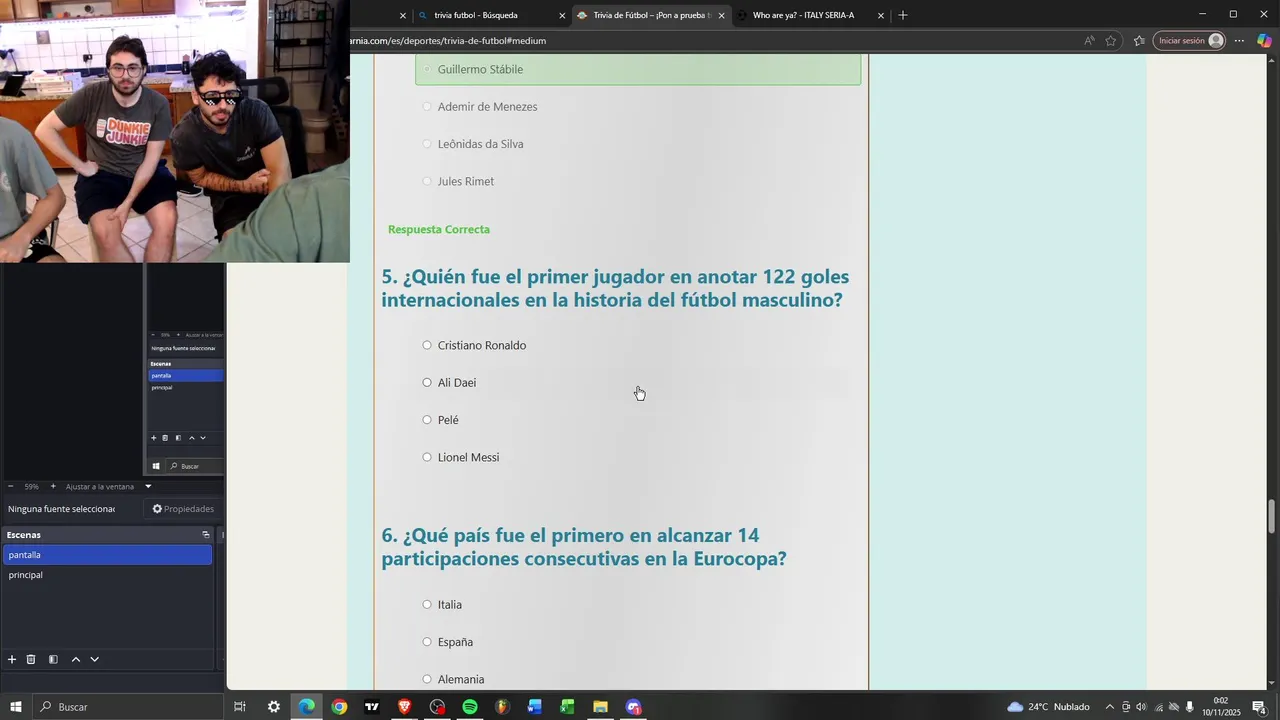1280x720 pixels.
Task: Close the Trivia de Fútbol tab
Action: [721, 15]
